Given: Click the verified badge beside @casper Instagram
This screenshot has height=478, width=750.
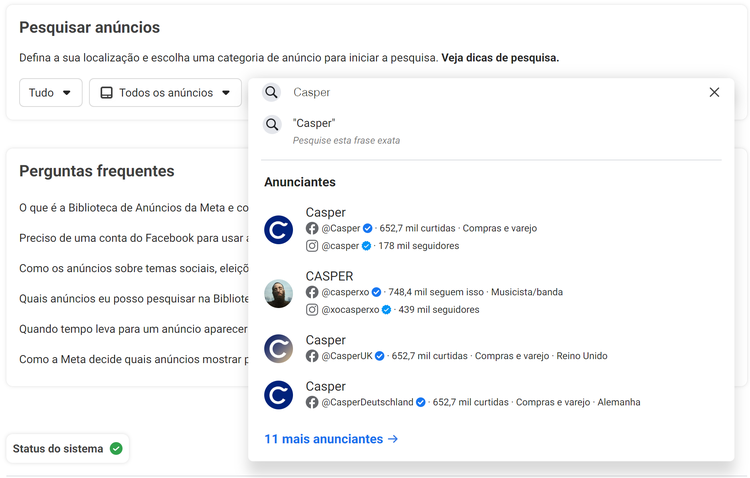Looking at the screenshot, I should (x=366, y=246).
